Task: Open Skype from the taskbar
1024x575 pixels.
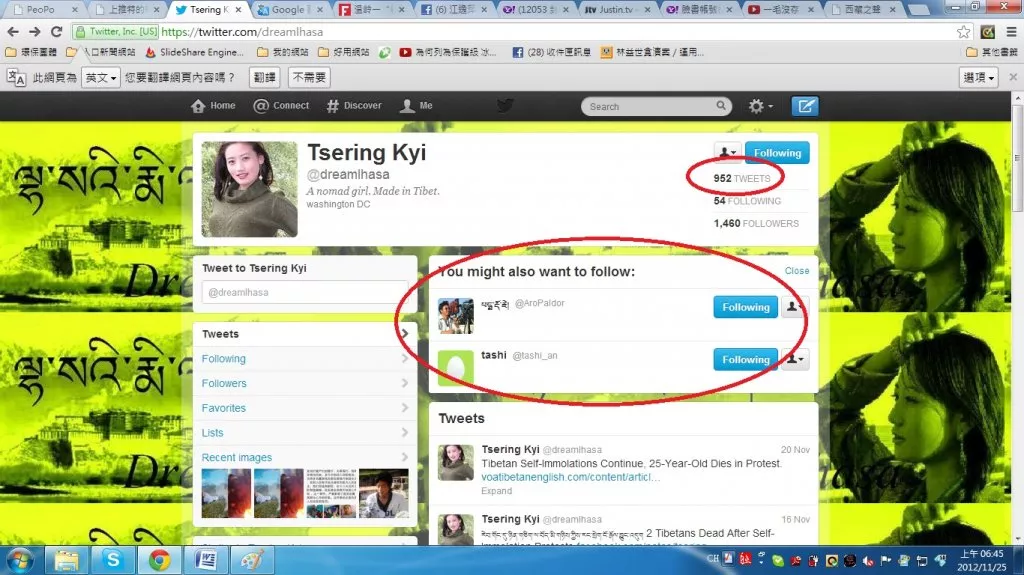Action: click(112, 561)
